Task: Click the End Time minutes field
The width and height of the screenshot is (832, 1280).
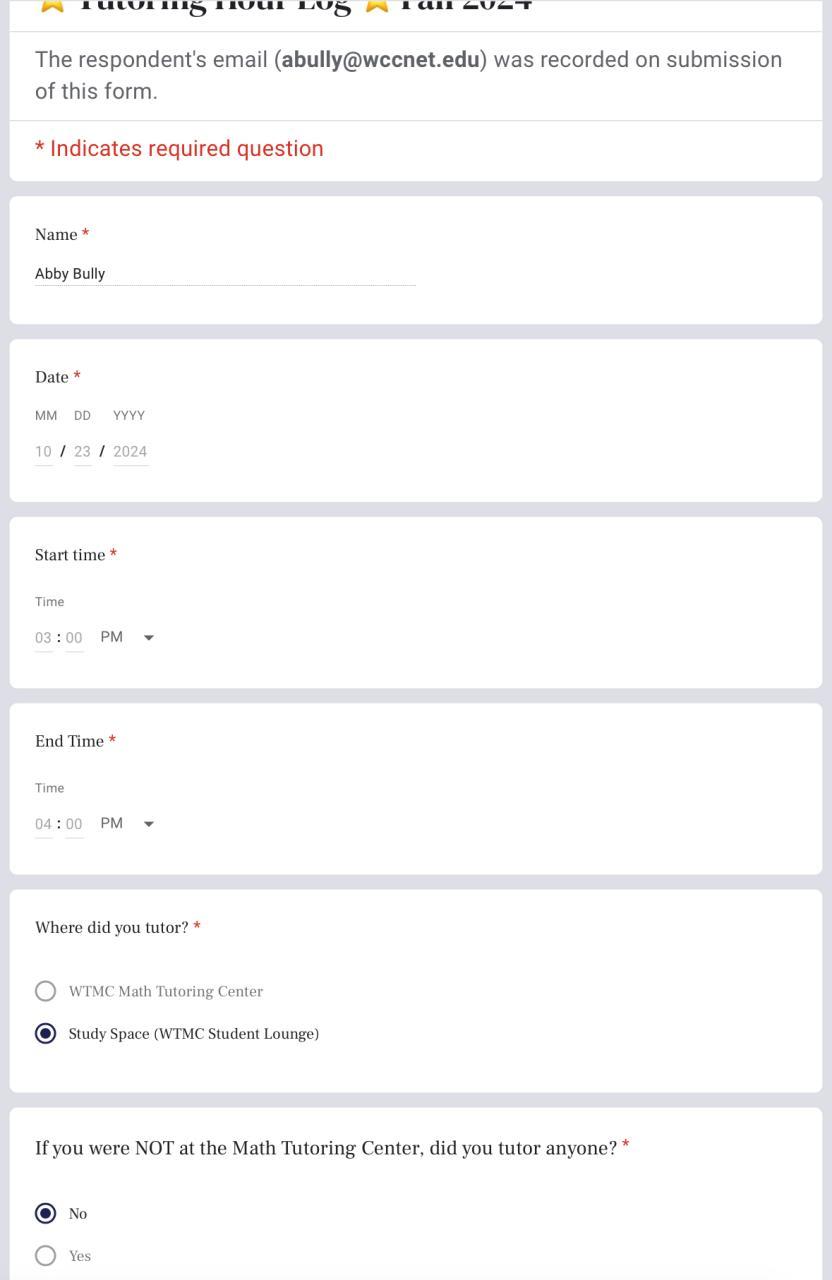Action: tap(74, 824)
